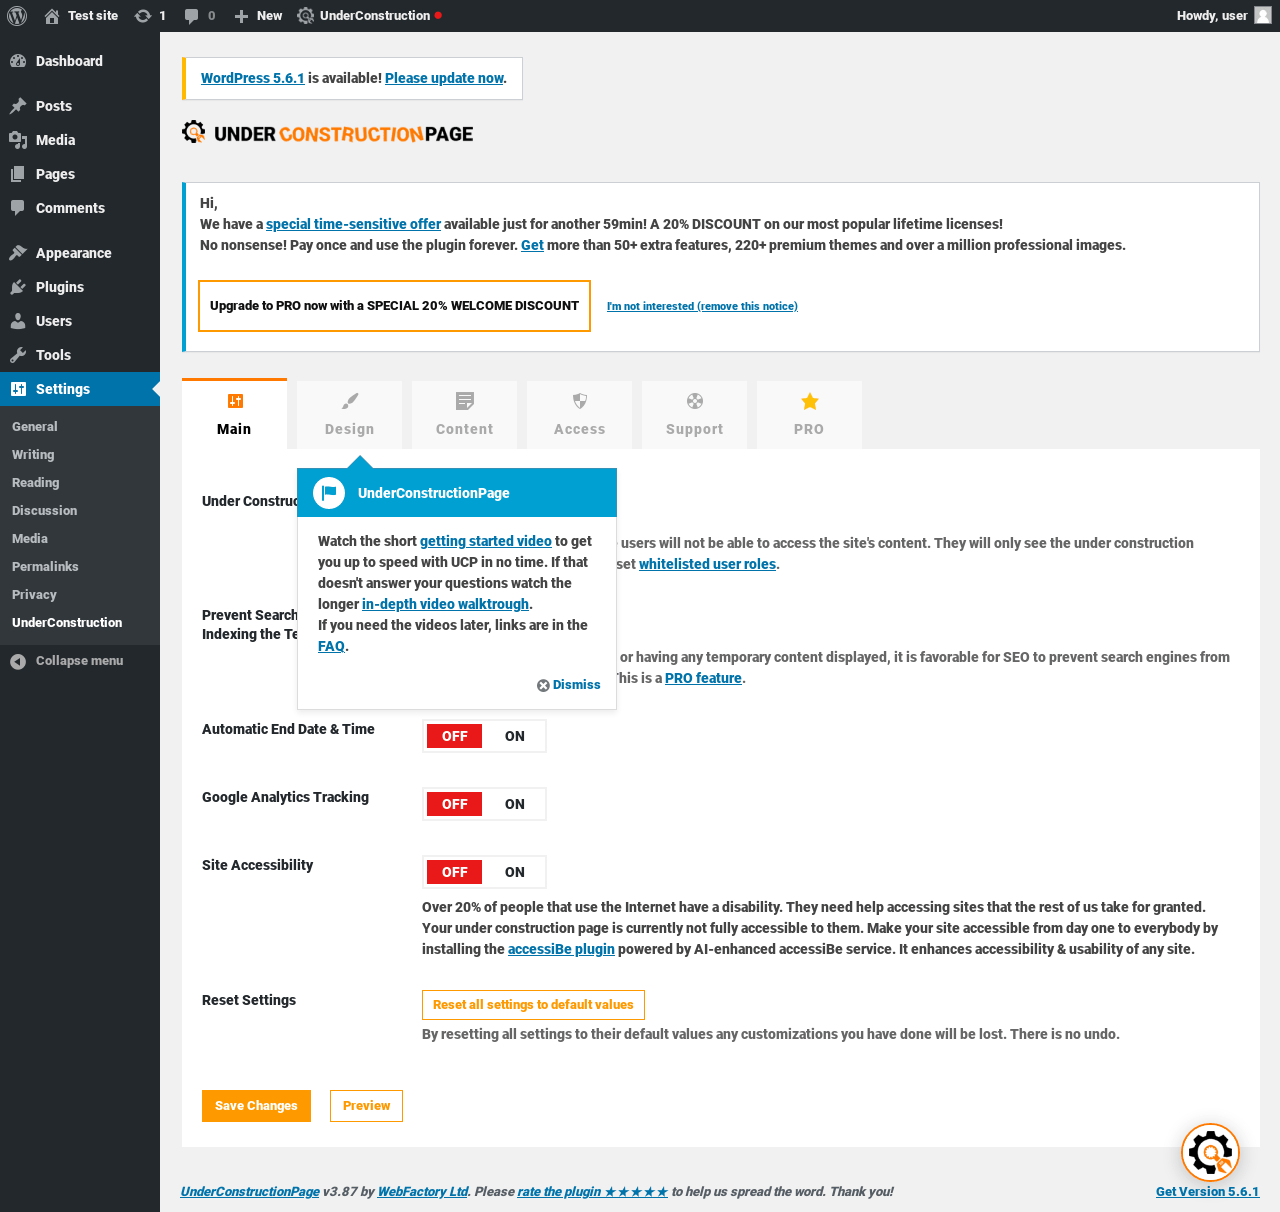This screenshot has height=1212, width=1280.
Task: Click the Dashboard gauge icon in sidebar
Action: [x=18, y=61]
